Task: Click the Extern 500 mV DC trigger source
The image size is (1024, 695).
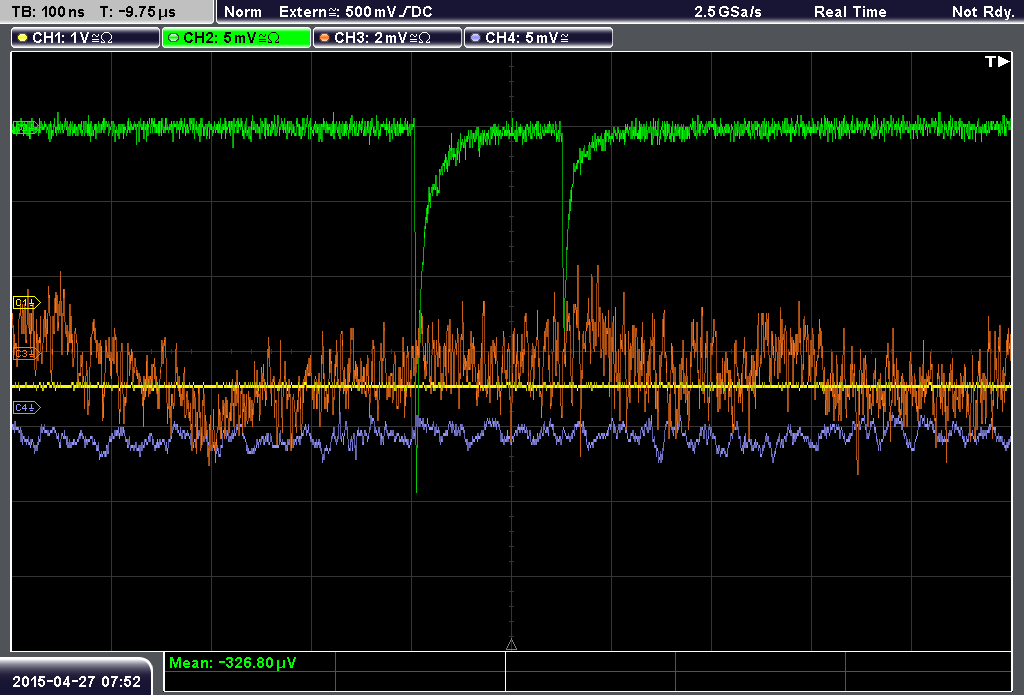Action: point(356,12)
